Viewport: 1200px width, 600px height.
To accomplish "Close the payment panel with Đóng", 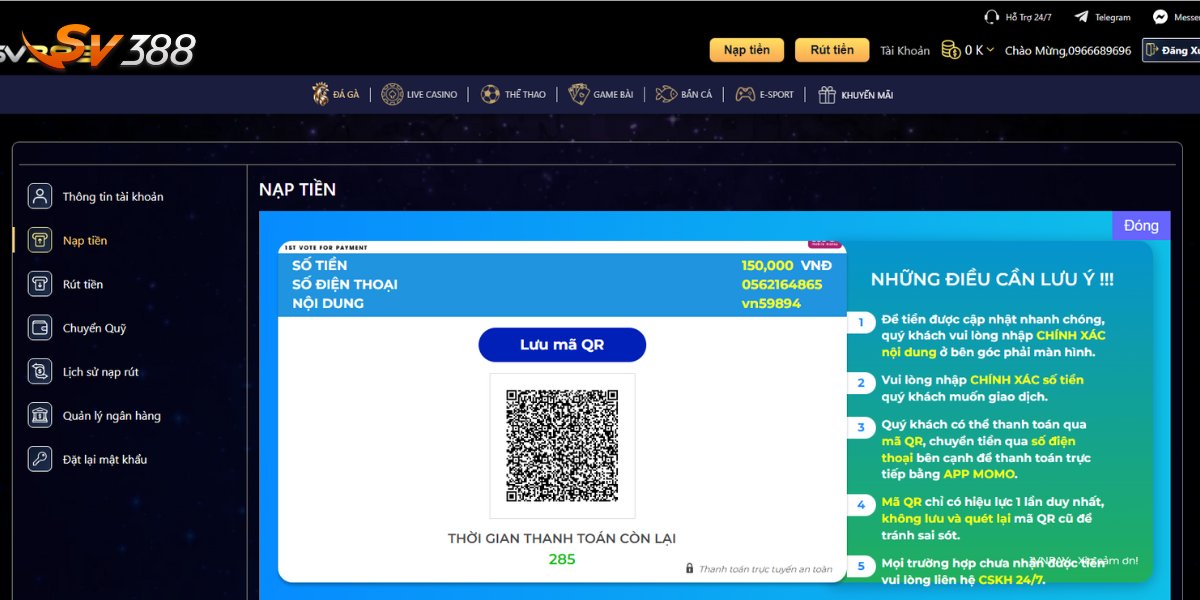I will click(1141, 225).
